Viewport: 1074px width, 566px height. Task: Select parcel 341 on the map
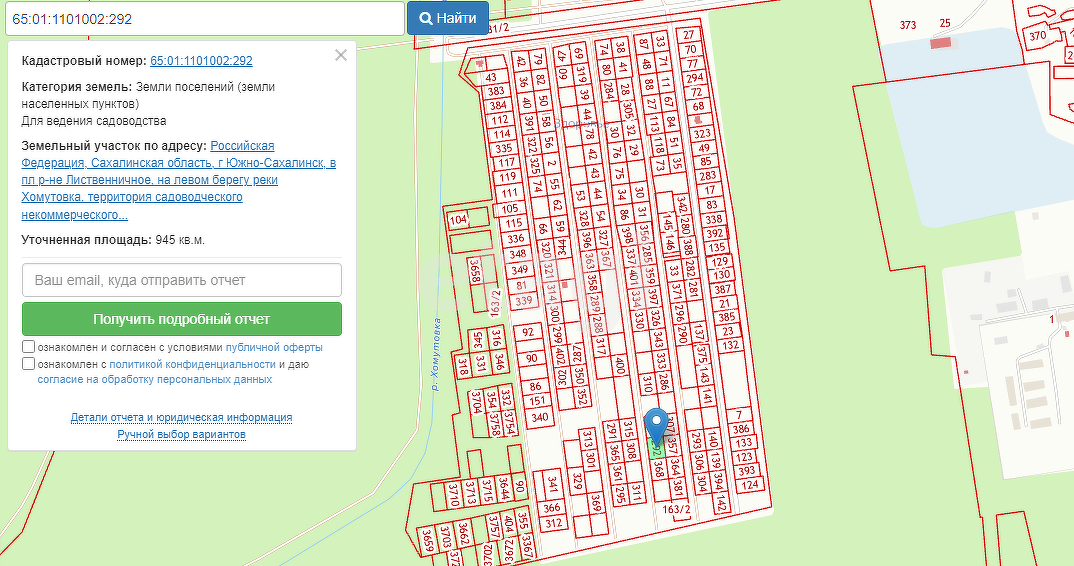(552, 484)
